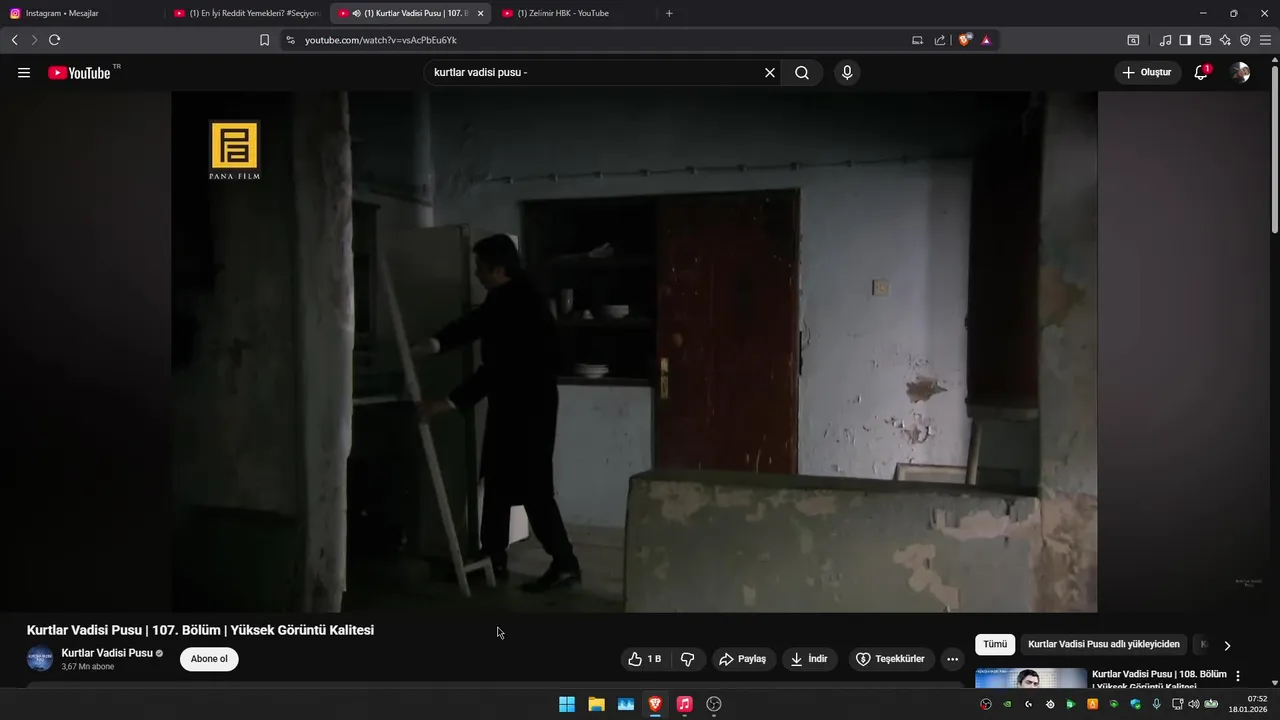Toggle the browser sidebar panel

[1185, 40]
